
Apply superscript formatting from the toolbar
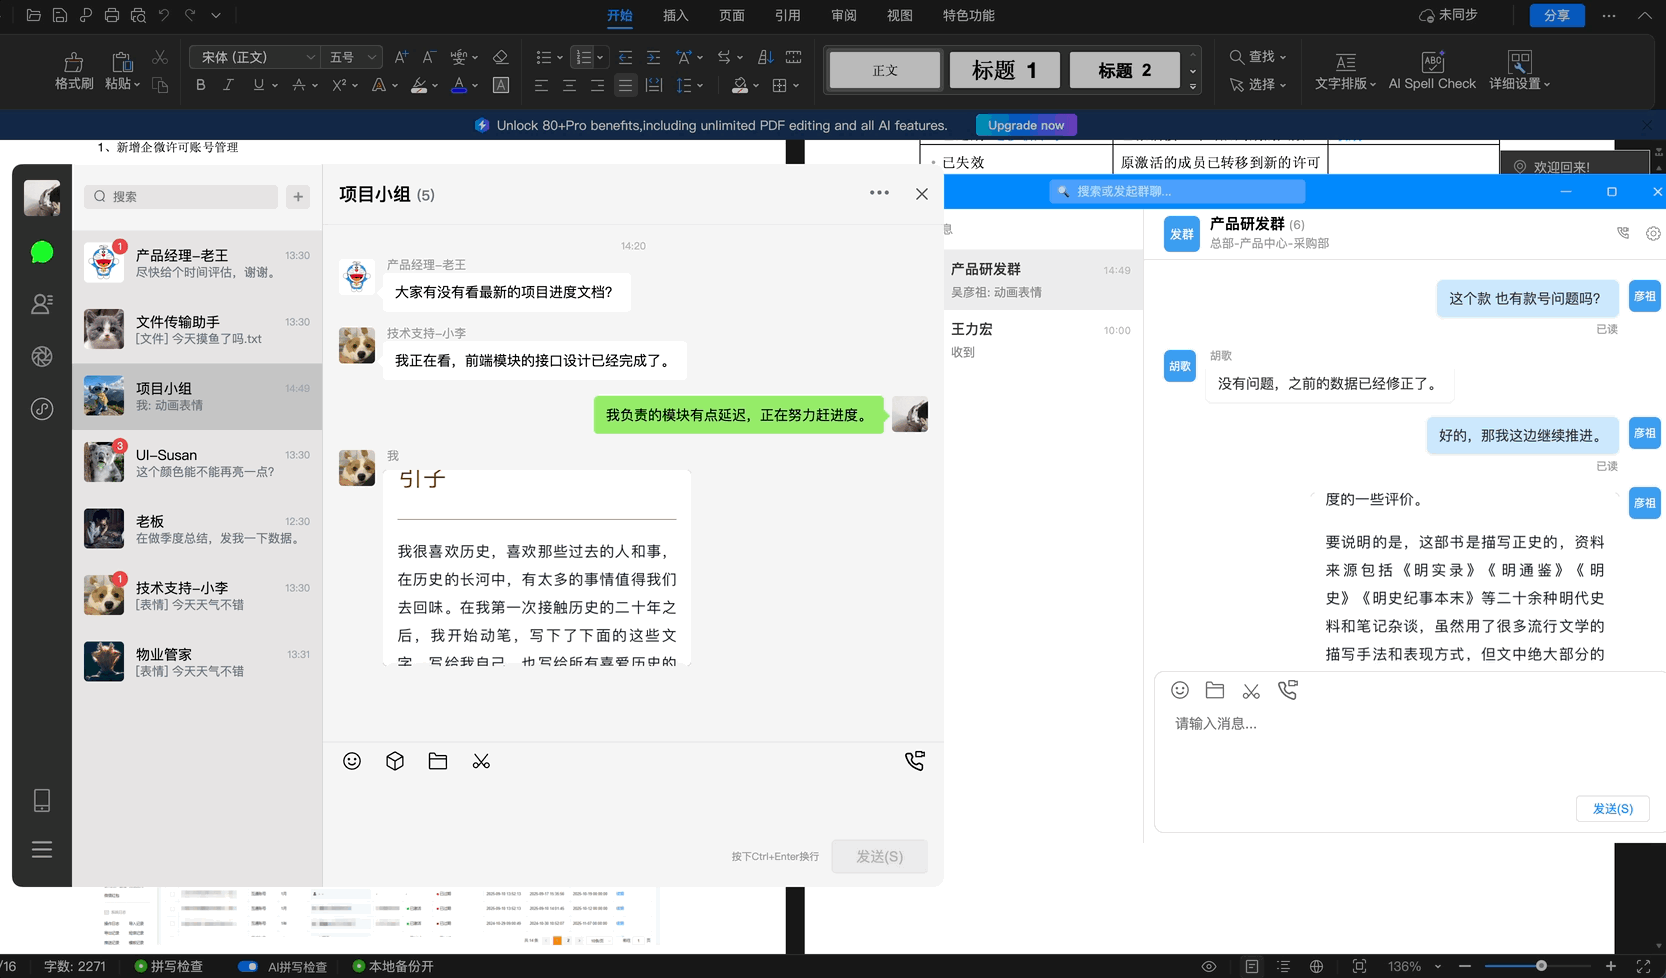(x=337, y=85)
